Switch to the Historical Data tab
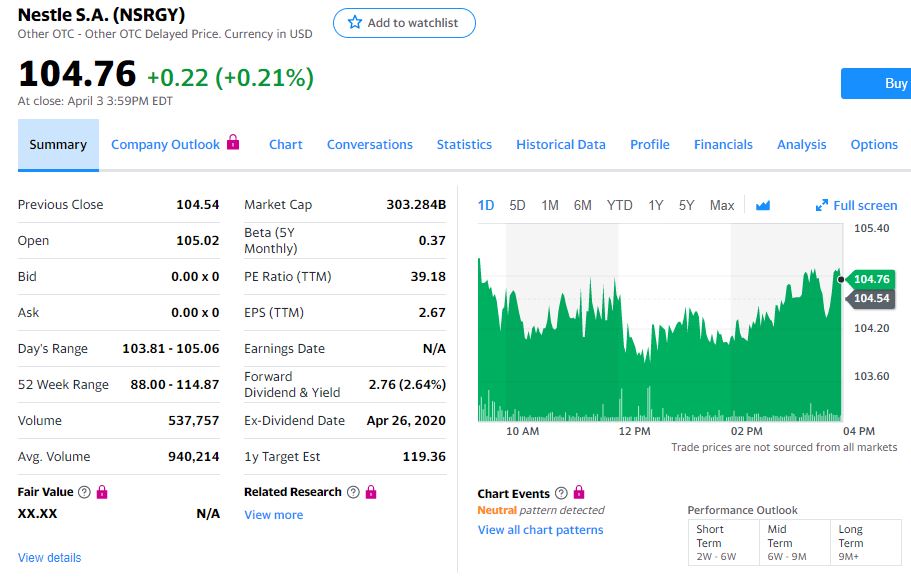911x579 pixels. click(560, 144)
